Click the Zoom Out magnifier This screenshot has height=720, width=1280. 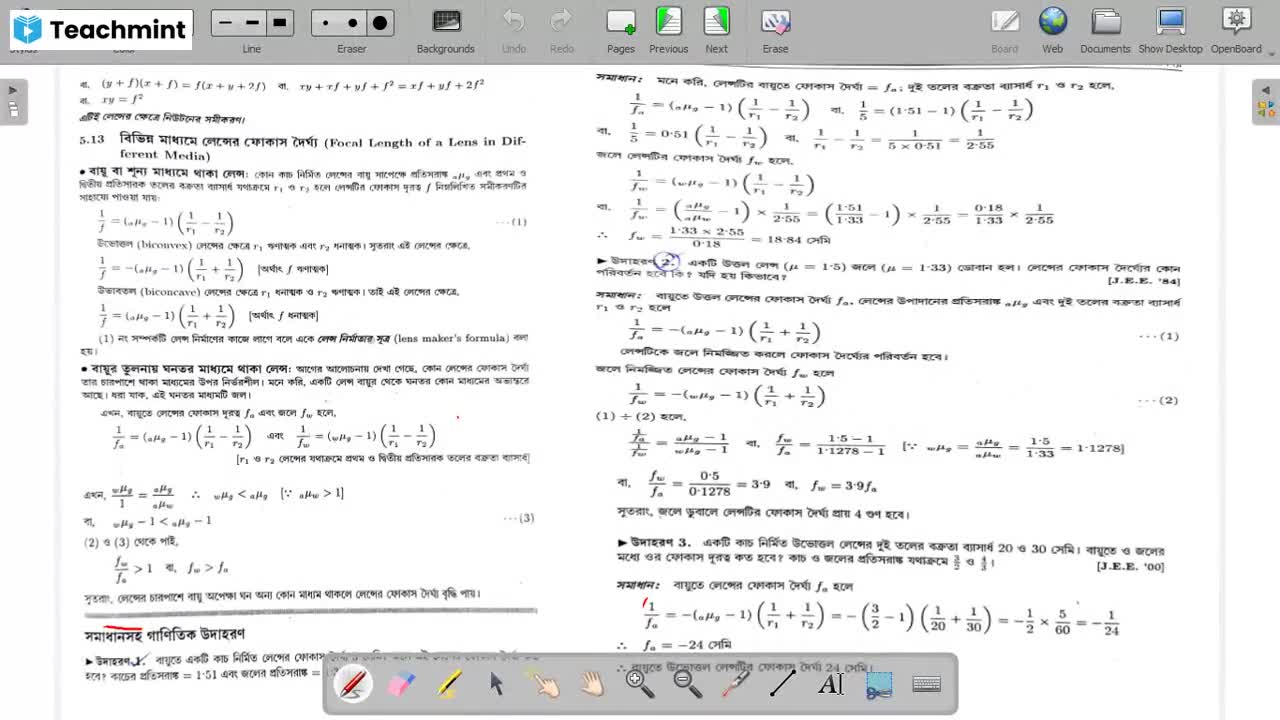[x=688, y=684]
